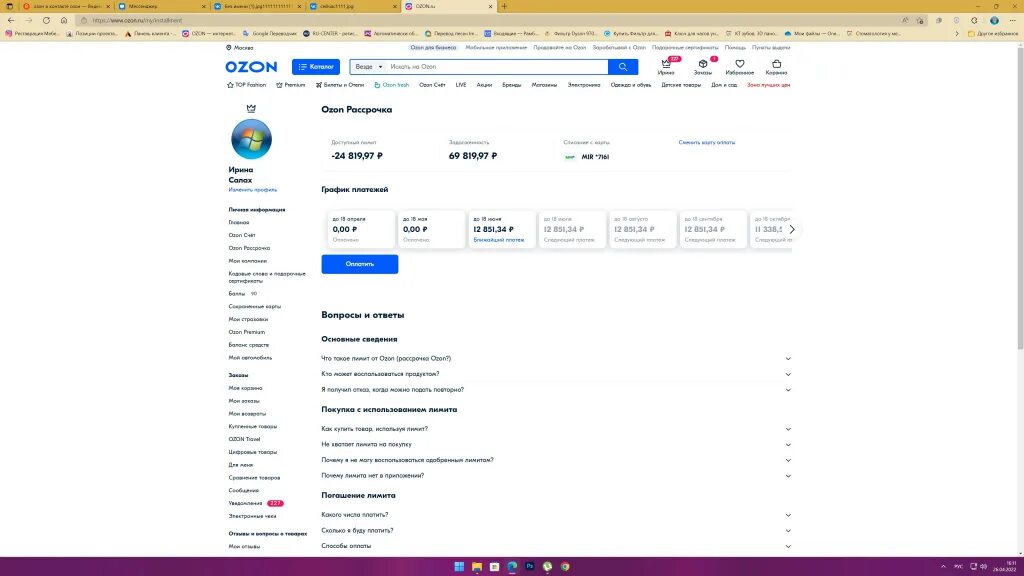The width and height of the screenshot is (1024, 576).
Task: Click browser home icon
Action: tap(63, 20)
